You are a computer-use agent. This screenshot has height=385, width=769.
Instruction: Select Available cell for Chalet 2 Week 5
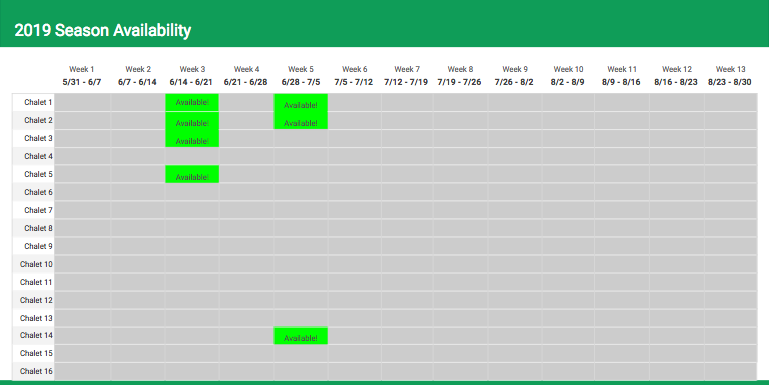301,121
